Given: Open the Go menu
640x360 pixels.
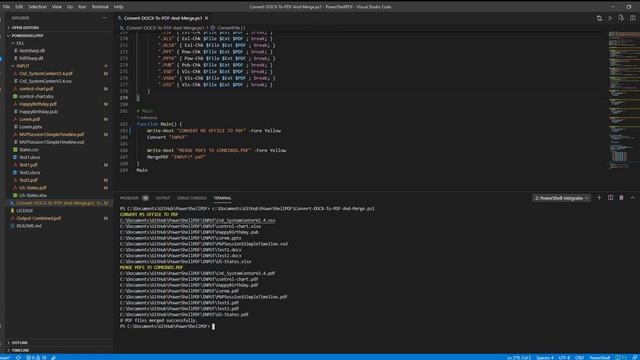Looking at the screenshot, I should tap(70, 7).
